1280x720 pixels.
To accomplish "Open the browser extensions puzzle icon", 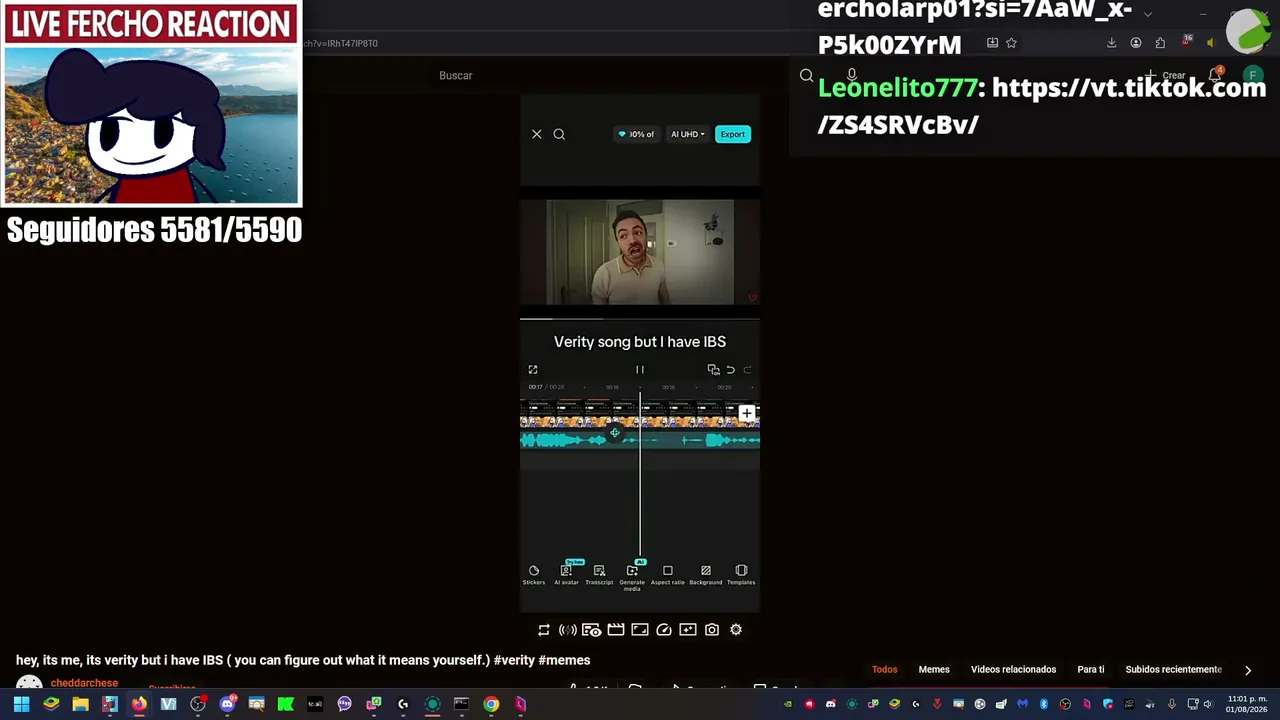I will pos(1160,43).
